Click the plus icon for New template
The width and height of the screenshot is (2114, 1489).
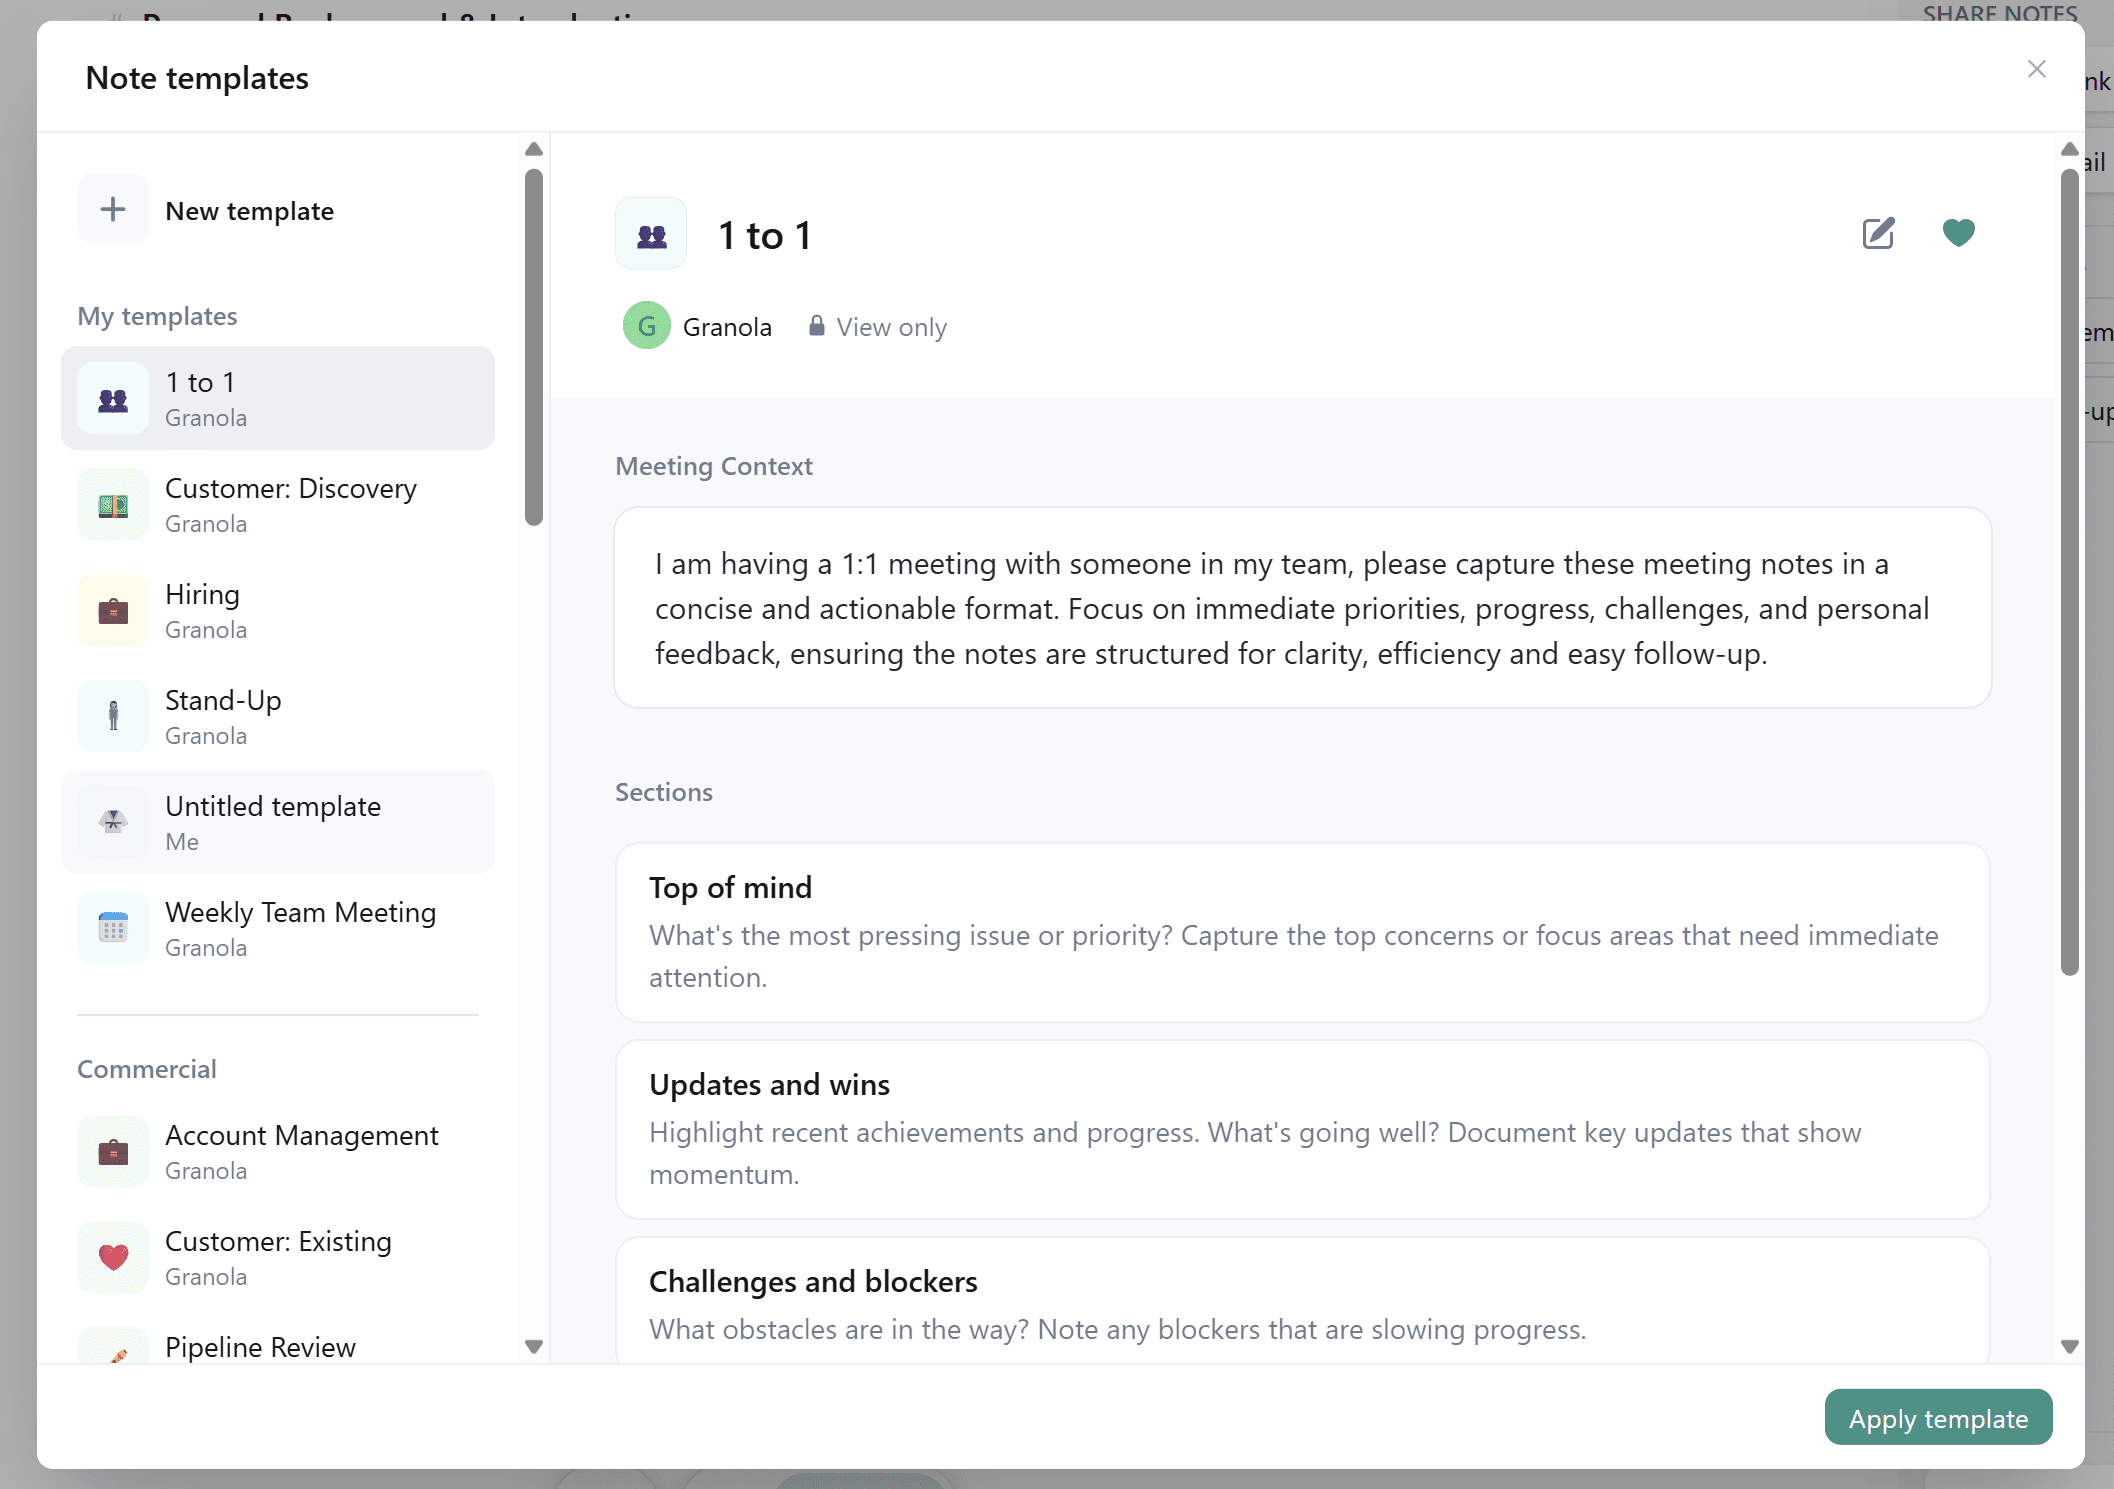point(113,209)
